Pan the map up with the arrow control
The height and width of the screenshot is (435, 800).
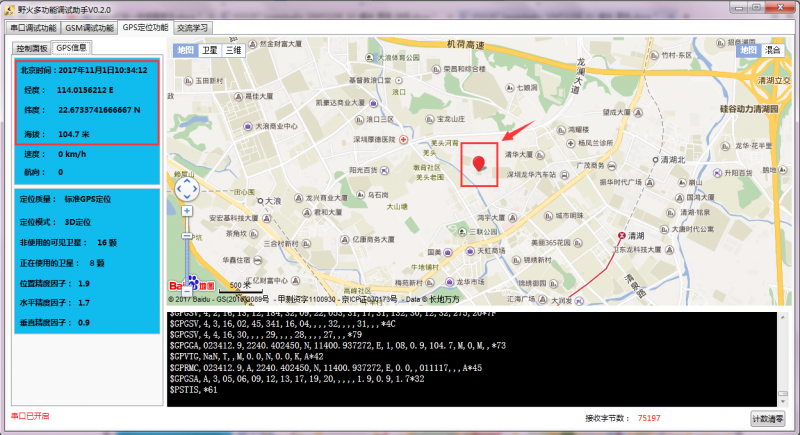pyautogui.click(x=187, y=182)
